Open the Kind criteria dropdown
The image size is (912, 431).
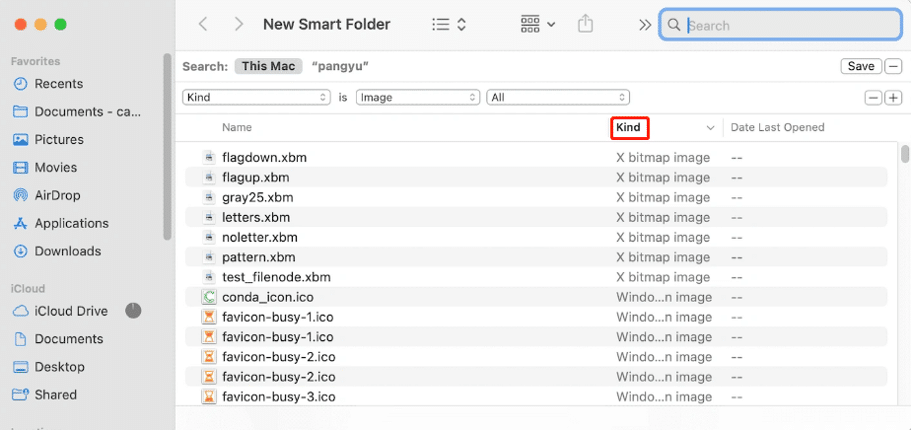click(x=256, y=98)
